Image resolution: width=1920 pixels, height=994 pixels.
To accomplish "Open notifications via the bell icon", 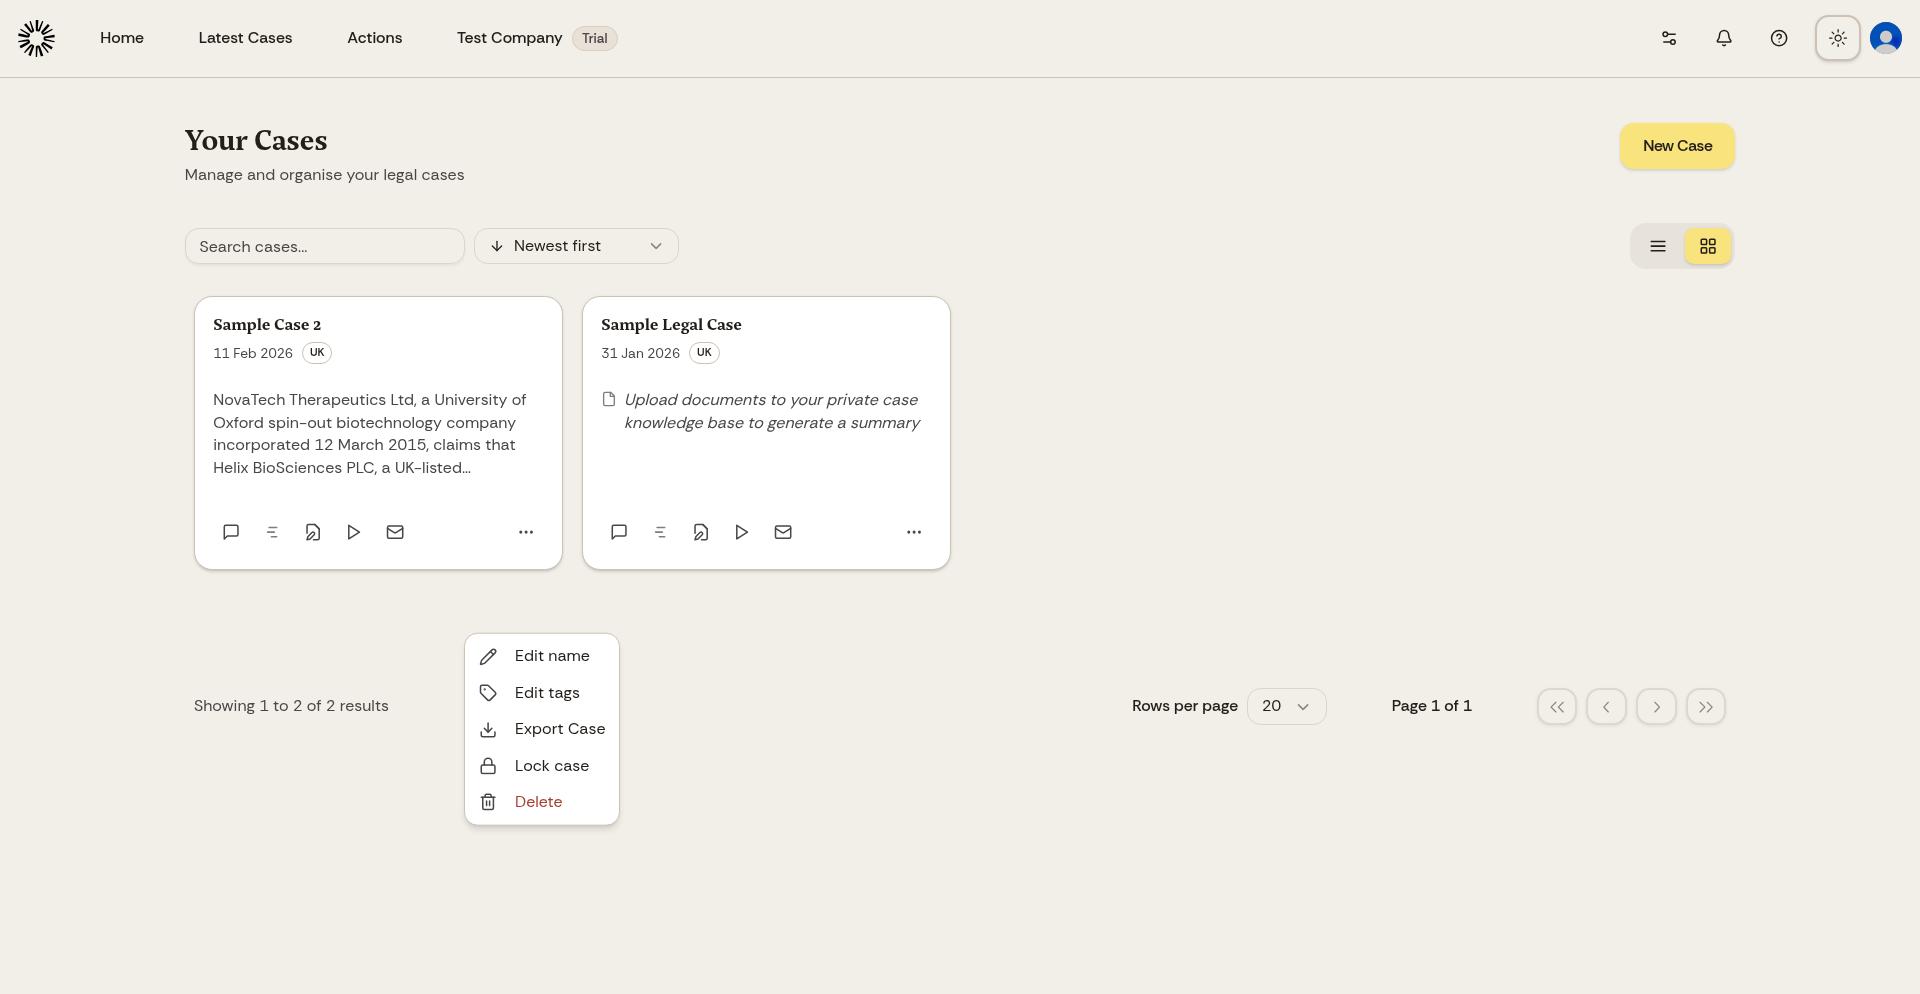I will 1723,38.
